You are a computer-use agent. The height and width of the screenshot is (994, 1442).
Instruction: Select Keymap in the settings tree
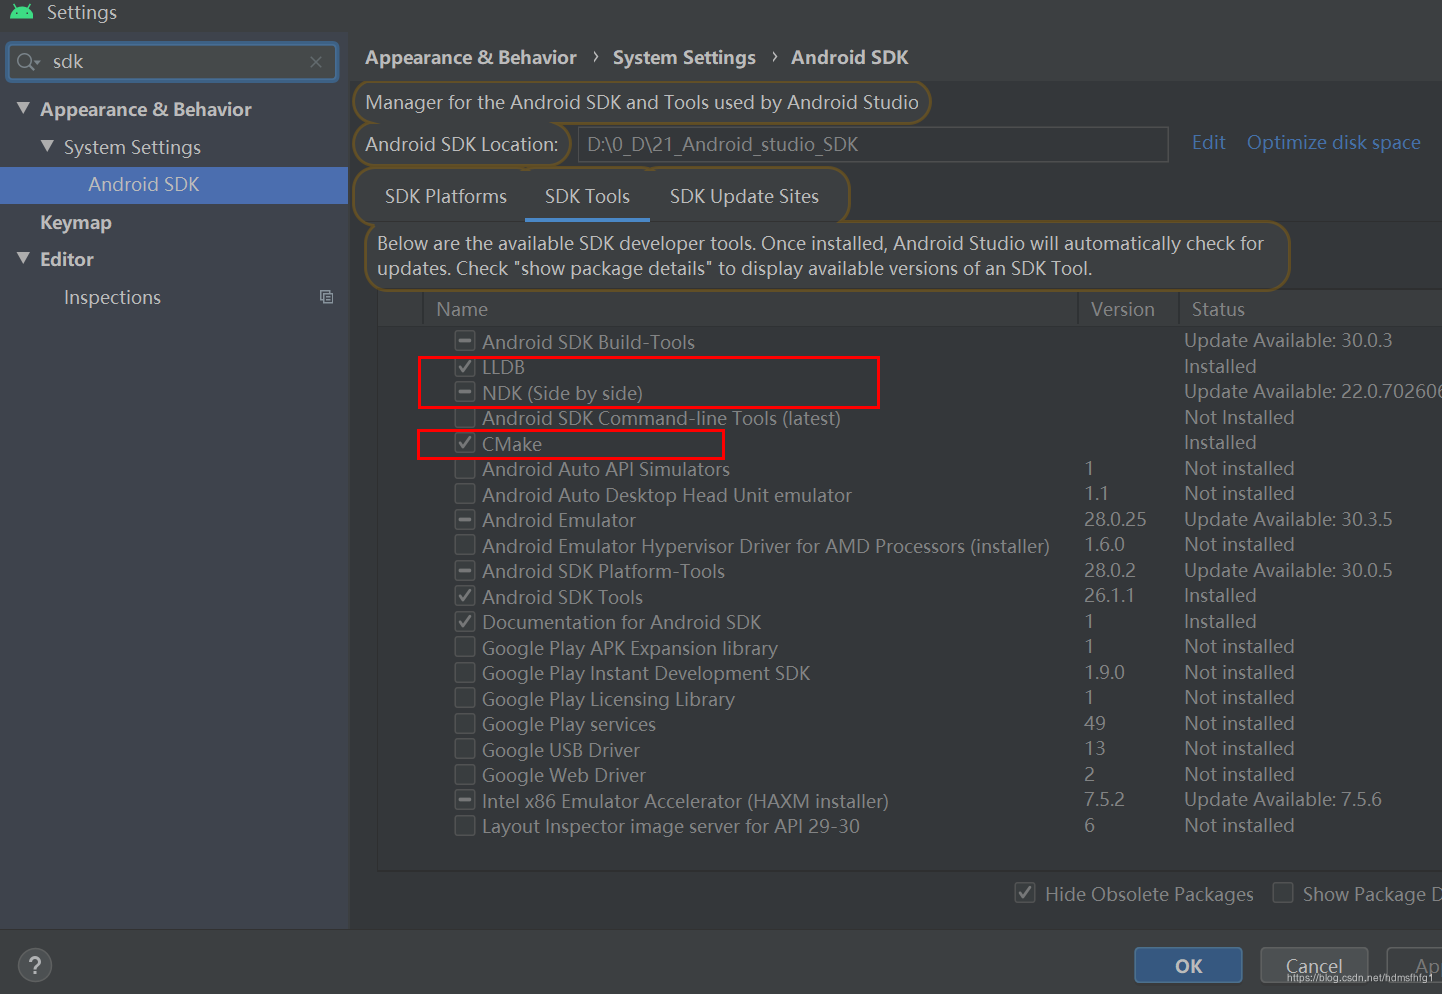coord(76,223)
